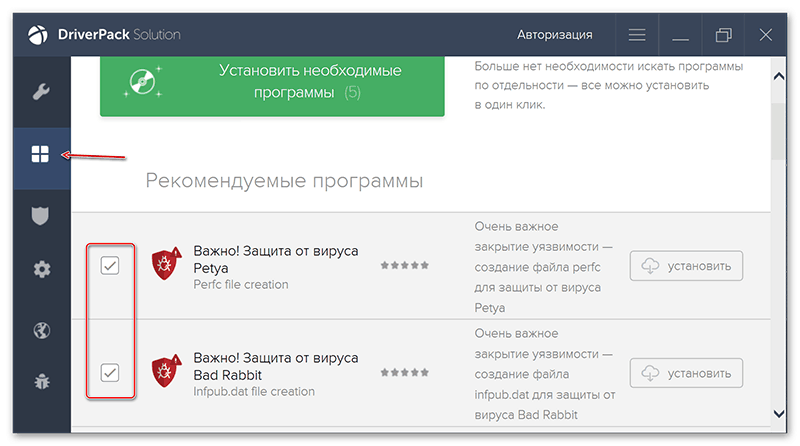The image size is (800, 446).
Task: Open the gear settings icon in sidebar
Action: (41, 269)
